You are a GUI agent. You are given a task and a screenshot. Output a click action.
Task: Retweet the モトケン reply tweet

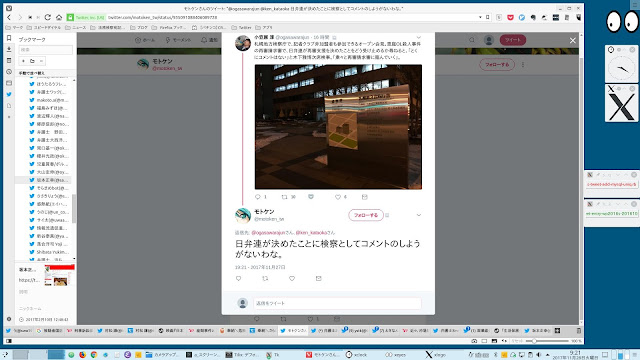point(265,278)
